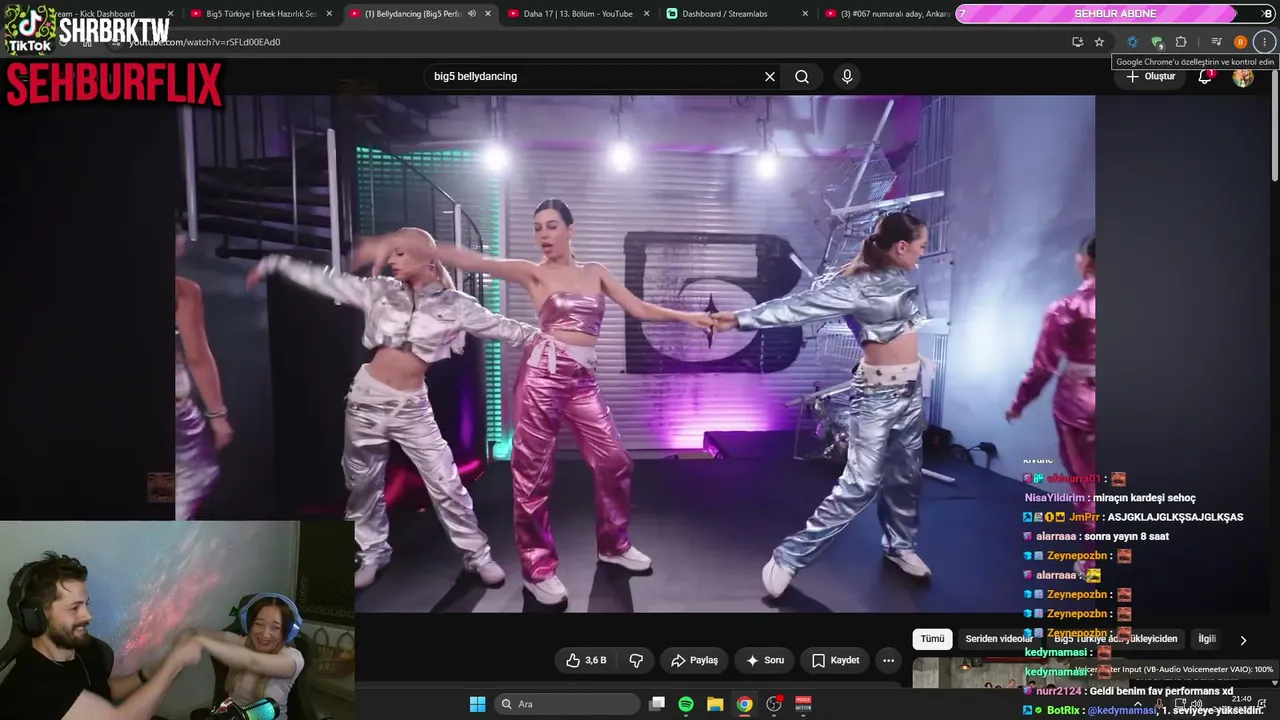The width and height of the screenshot is (1280, 720).
Task: Open YouTube notifications bell
Action: click(1205, 76)
